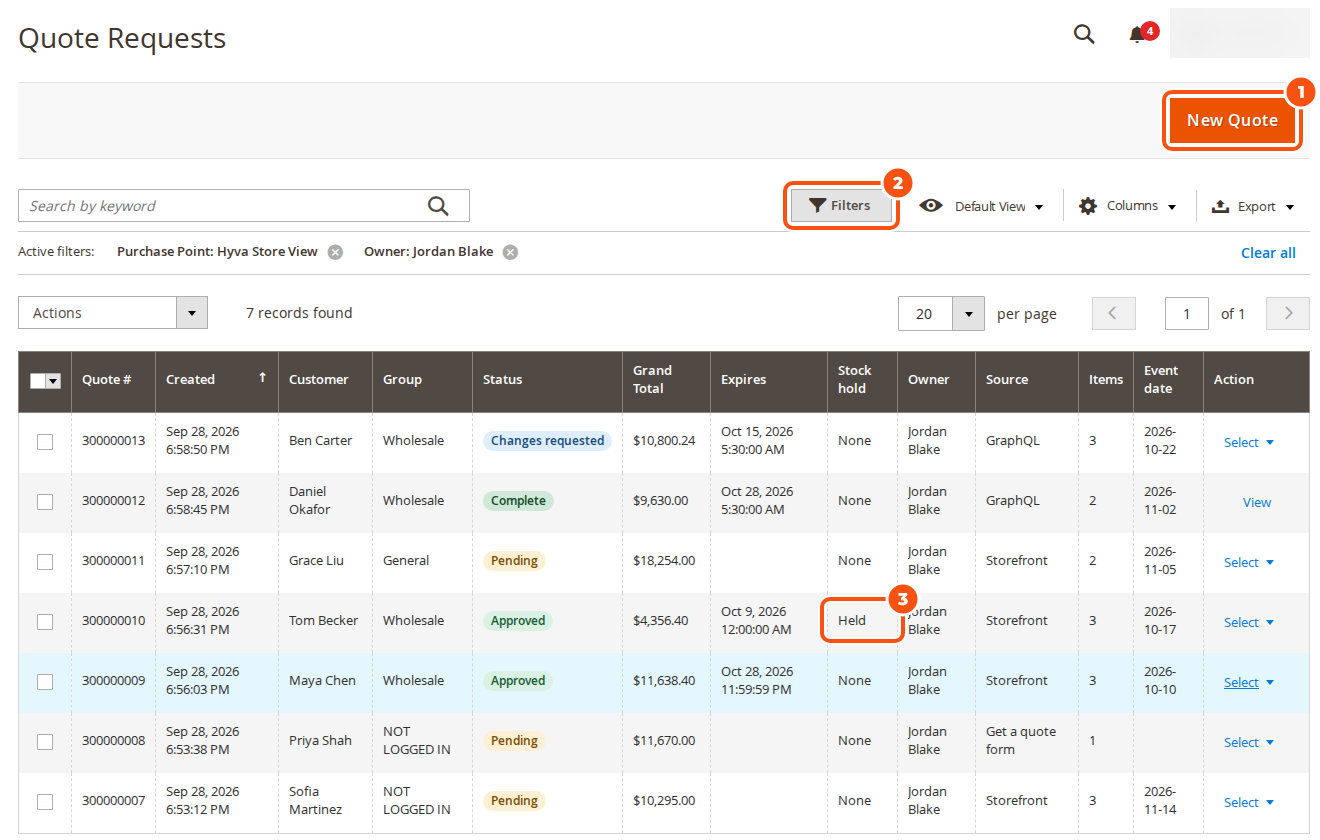View the Daniel Okafor quote

click(x=1257, y=502)
